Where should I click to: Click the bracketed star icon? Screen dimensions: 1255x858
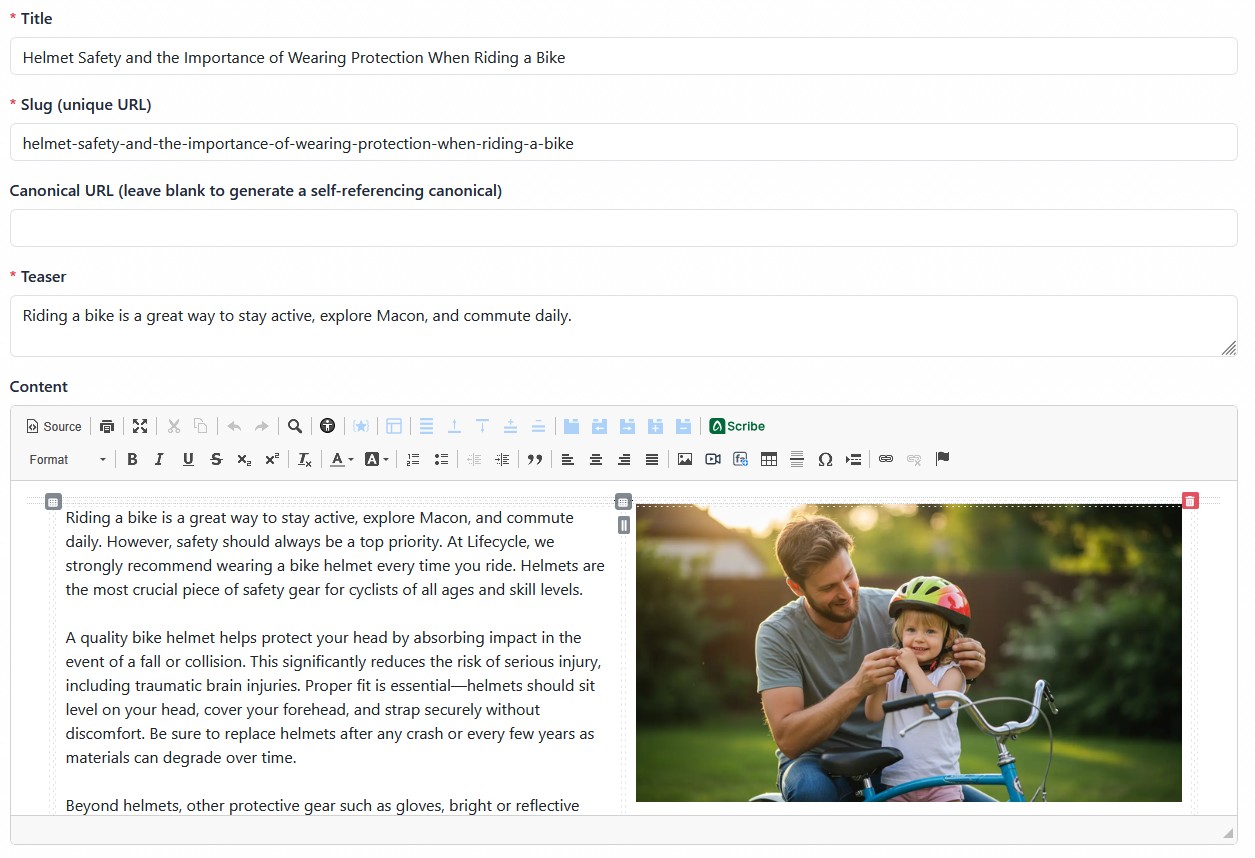361,426
